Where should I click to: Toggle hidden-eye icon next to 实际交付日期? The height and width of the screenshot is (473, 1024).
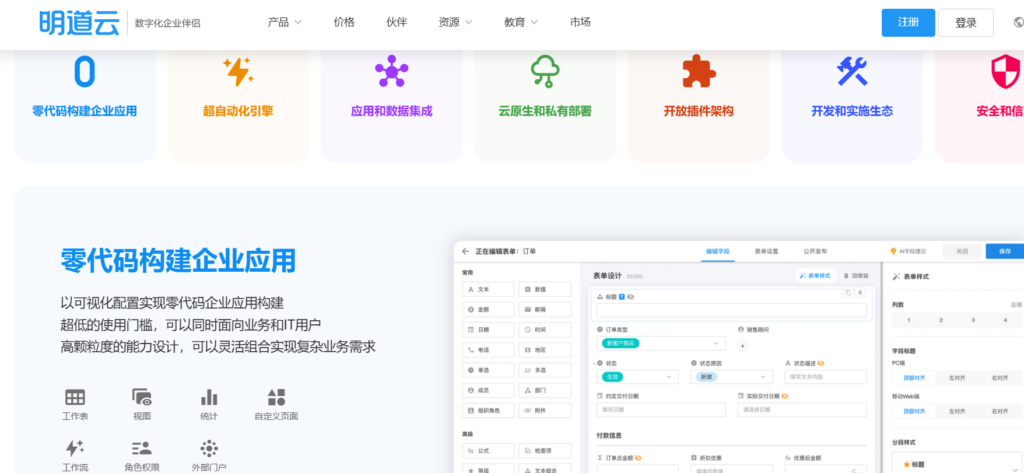[784, 396]
